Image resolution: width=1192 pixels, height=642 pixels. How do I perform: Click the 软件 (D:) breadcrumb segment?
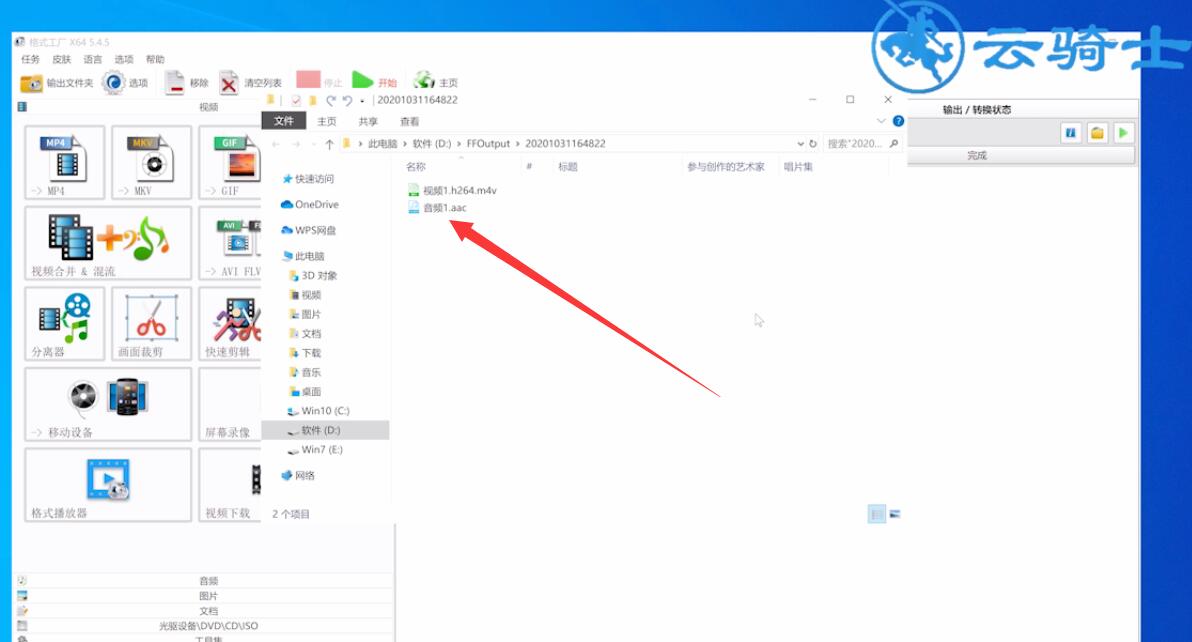pyautogui.click(x=432, y=144)
